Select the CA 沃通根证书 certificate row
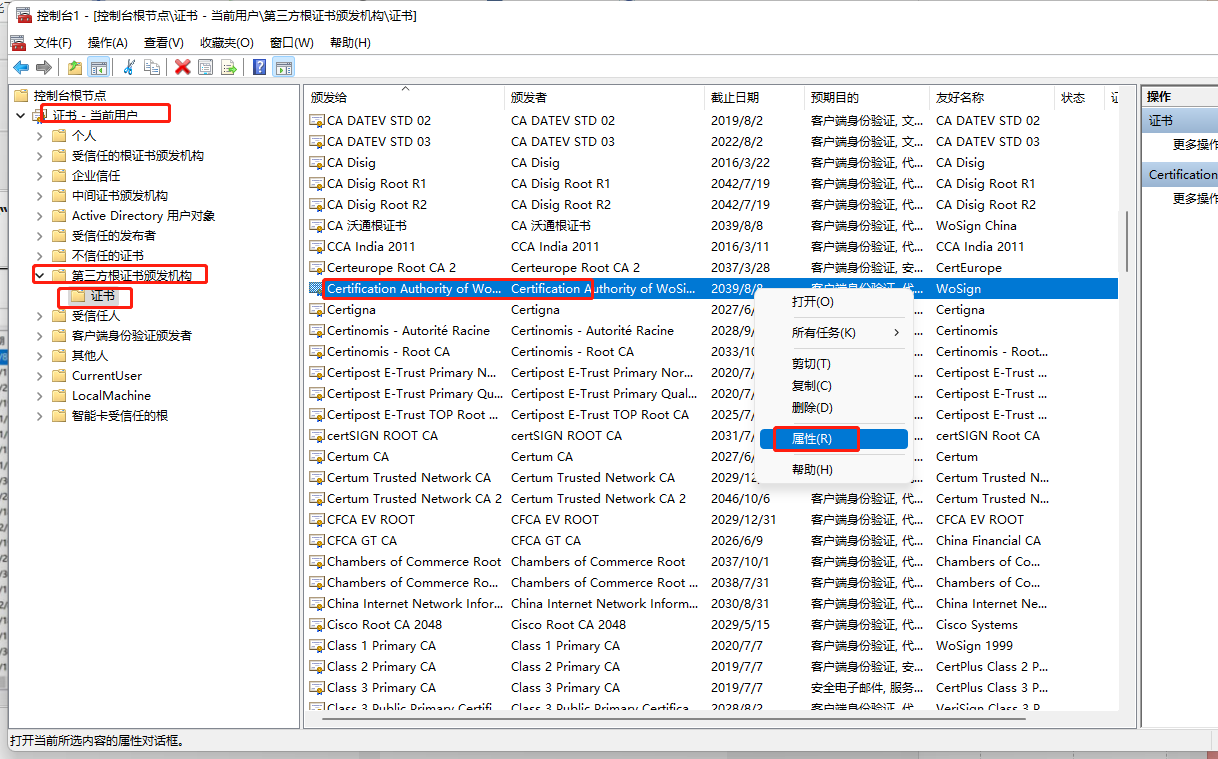The width and height of the screenshot is (1218, 759). click(x=713, y=225)
